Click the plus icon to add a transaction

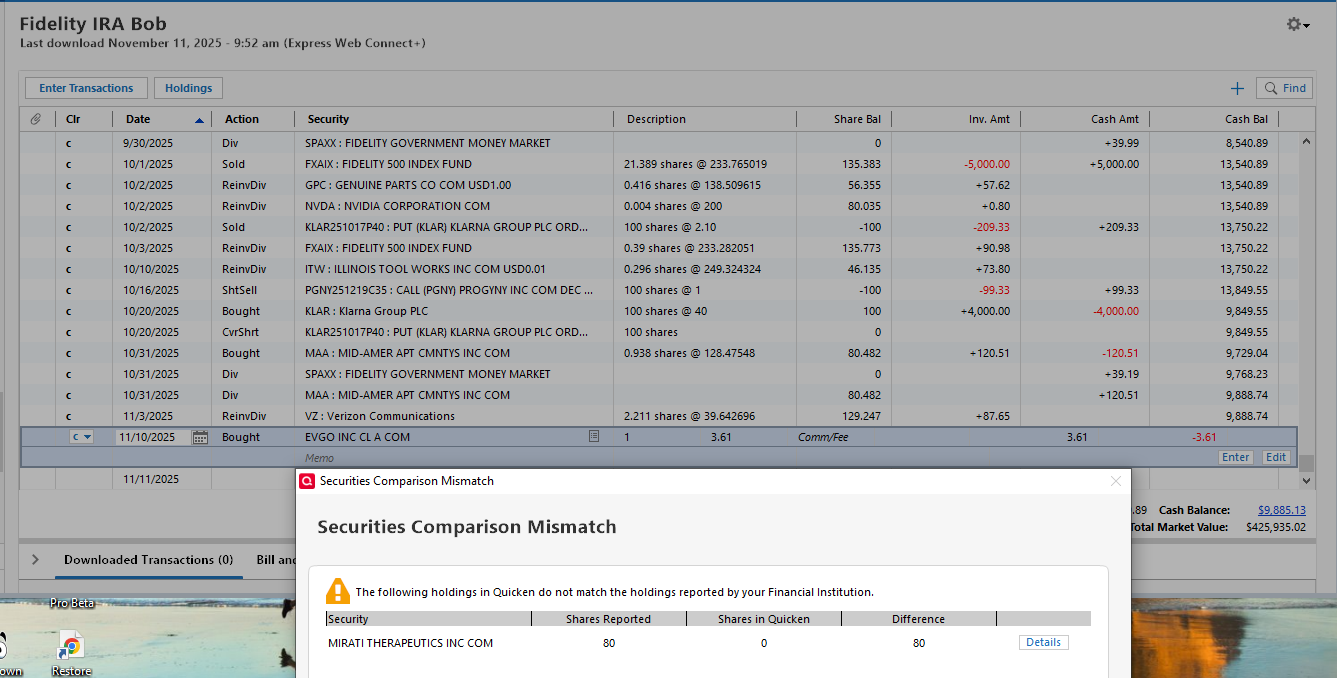[1237, 88]
